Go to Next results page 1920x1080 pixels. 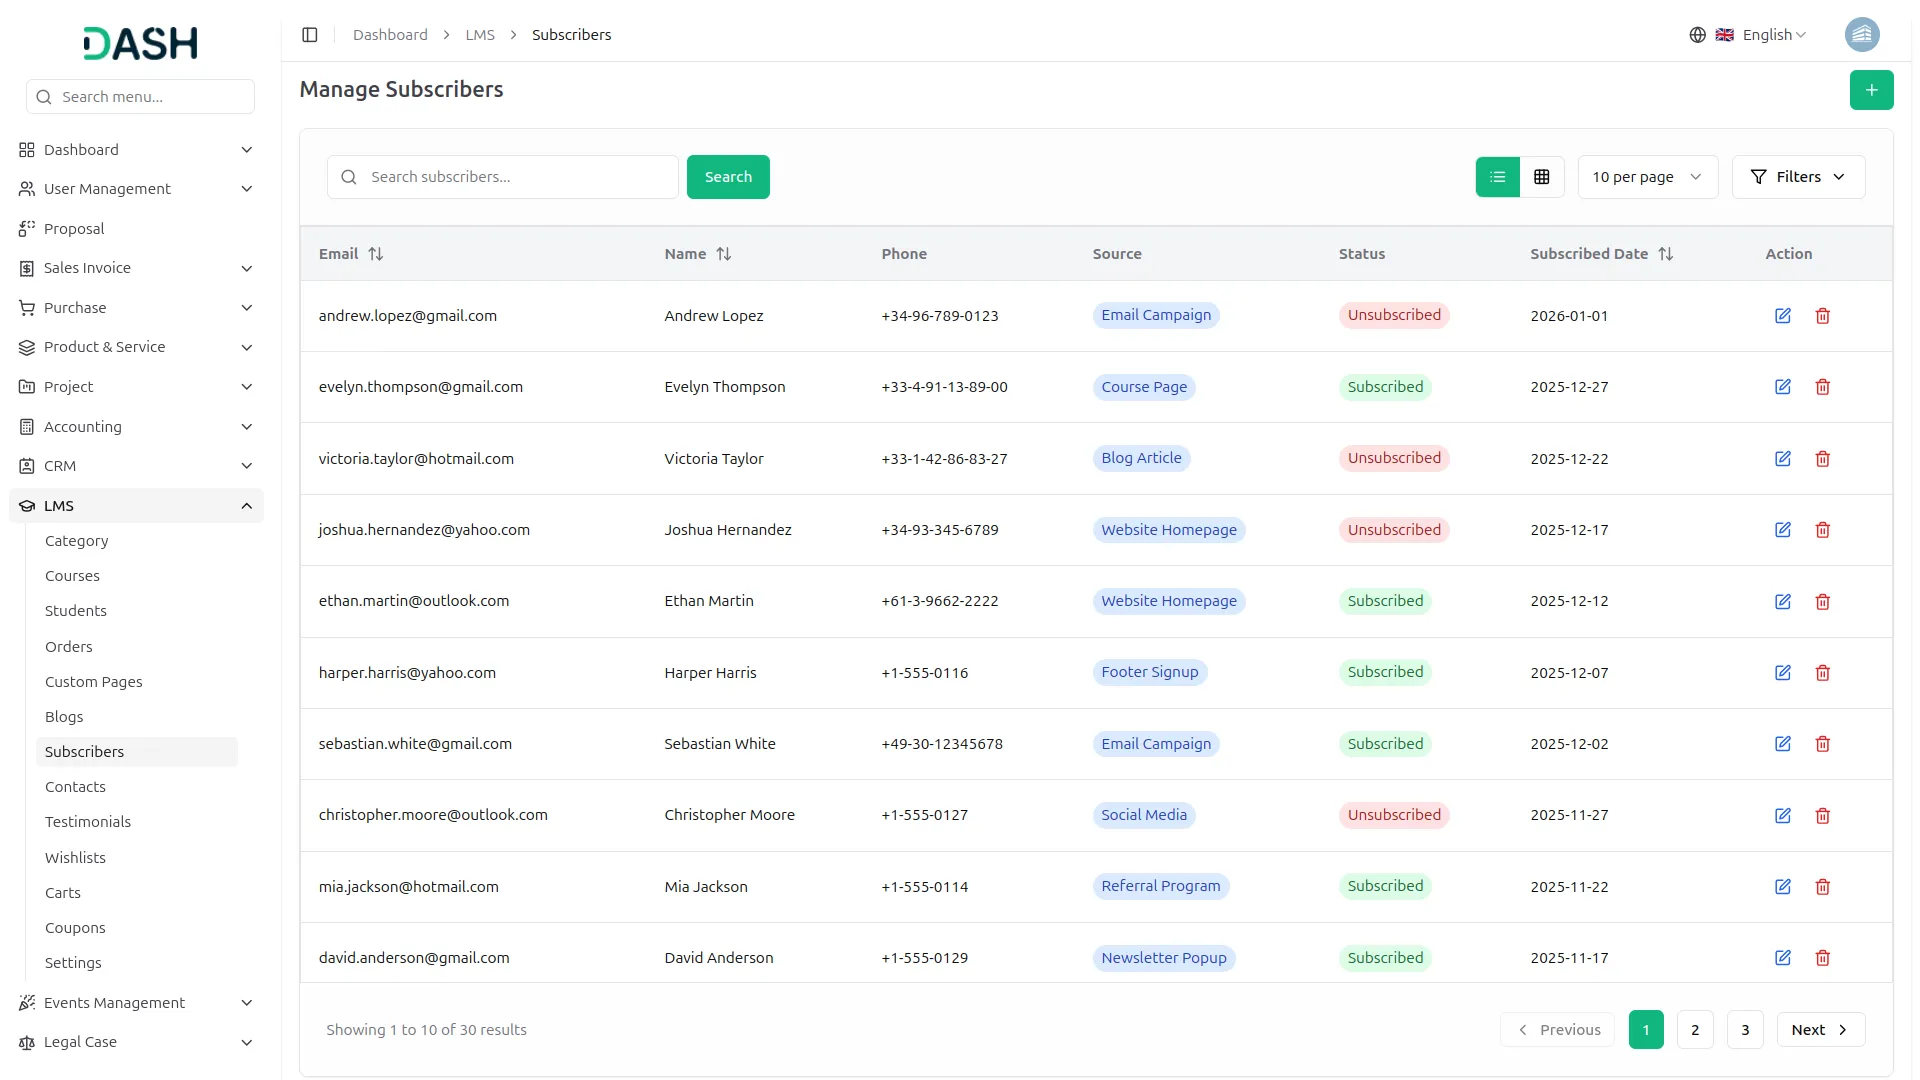coord(1819,1030)
